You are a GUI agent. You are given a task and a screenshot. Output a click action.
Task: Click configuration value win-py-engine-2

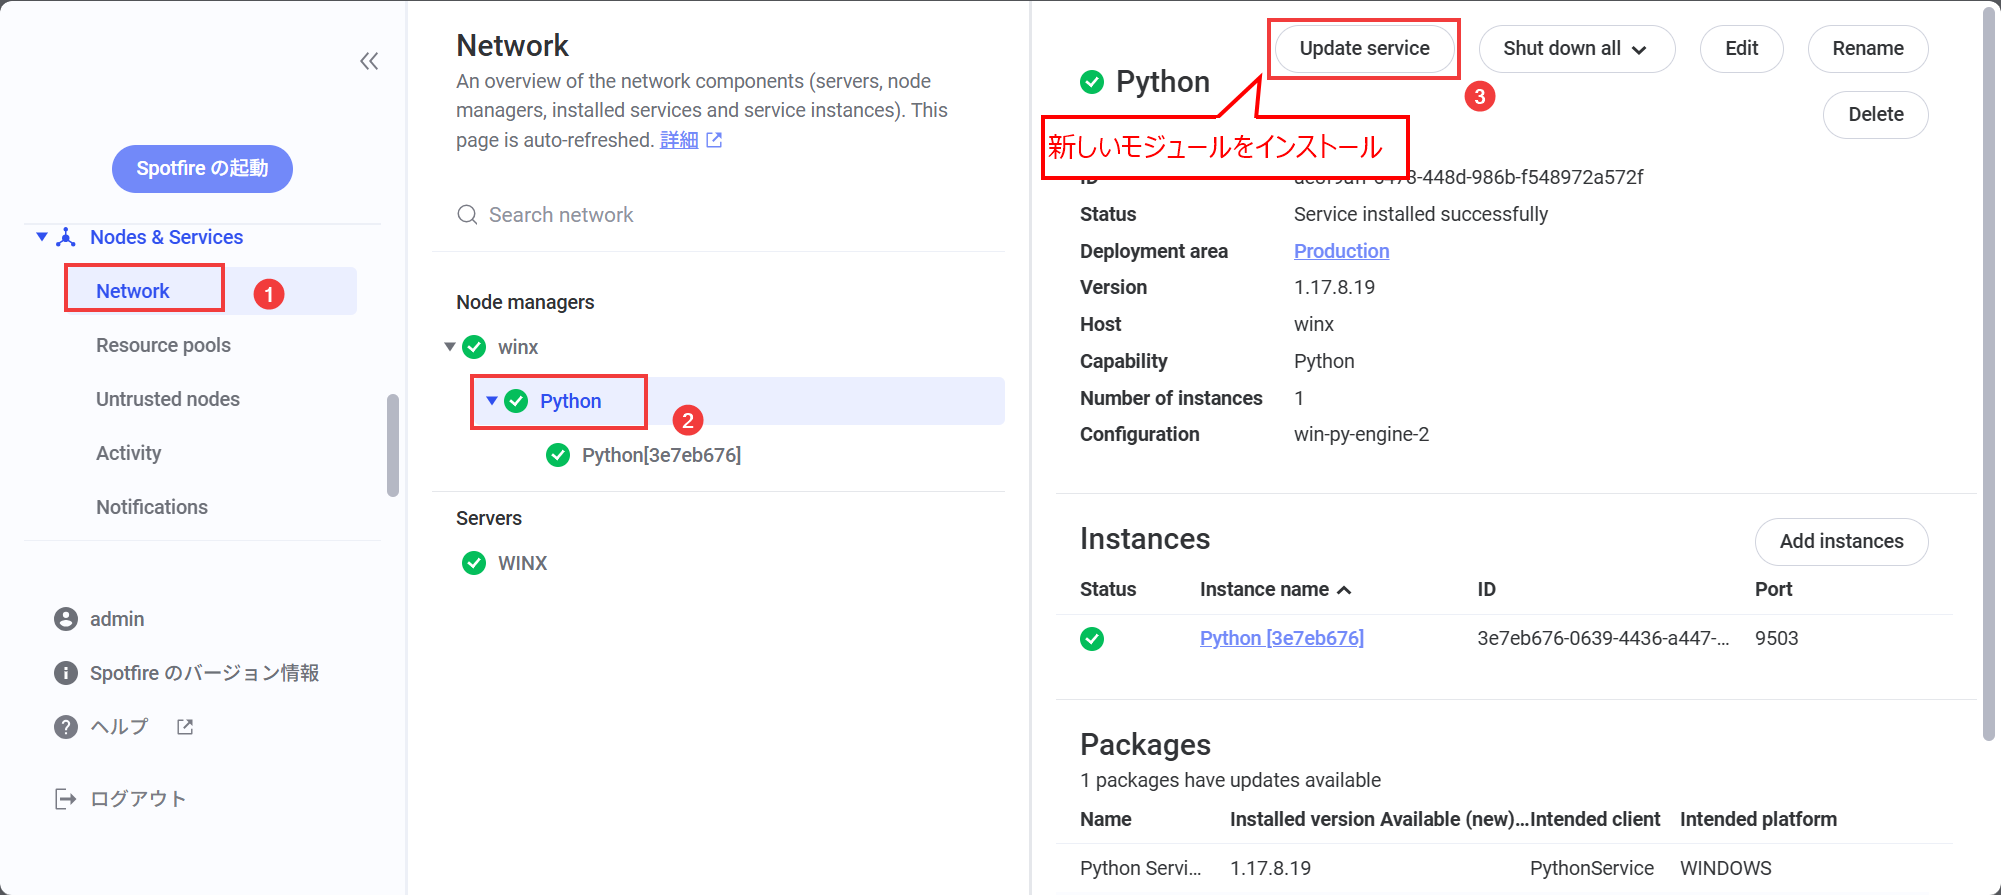pos(1361,434)
